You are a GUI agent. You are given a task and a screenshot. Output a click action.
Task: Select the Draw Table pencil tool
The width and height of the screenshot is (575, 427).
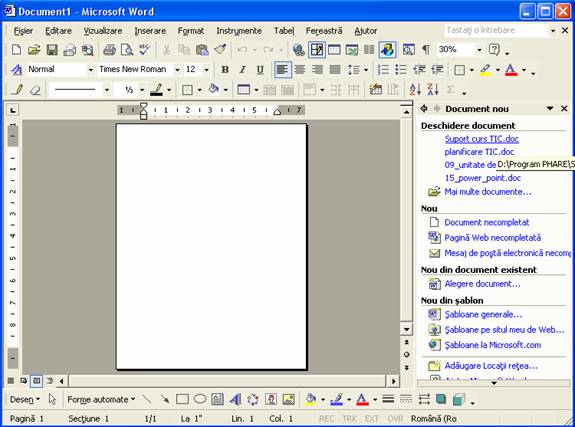click(17, 90)
